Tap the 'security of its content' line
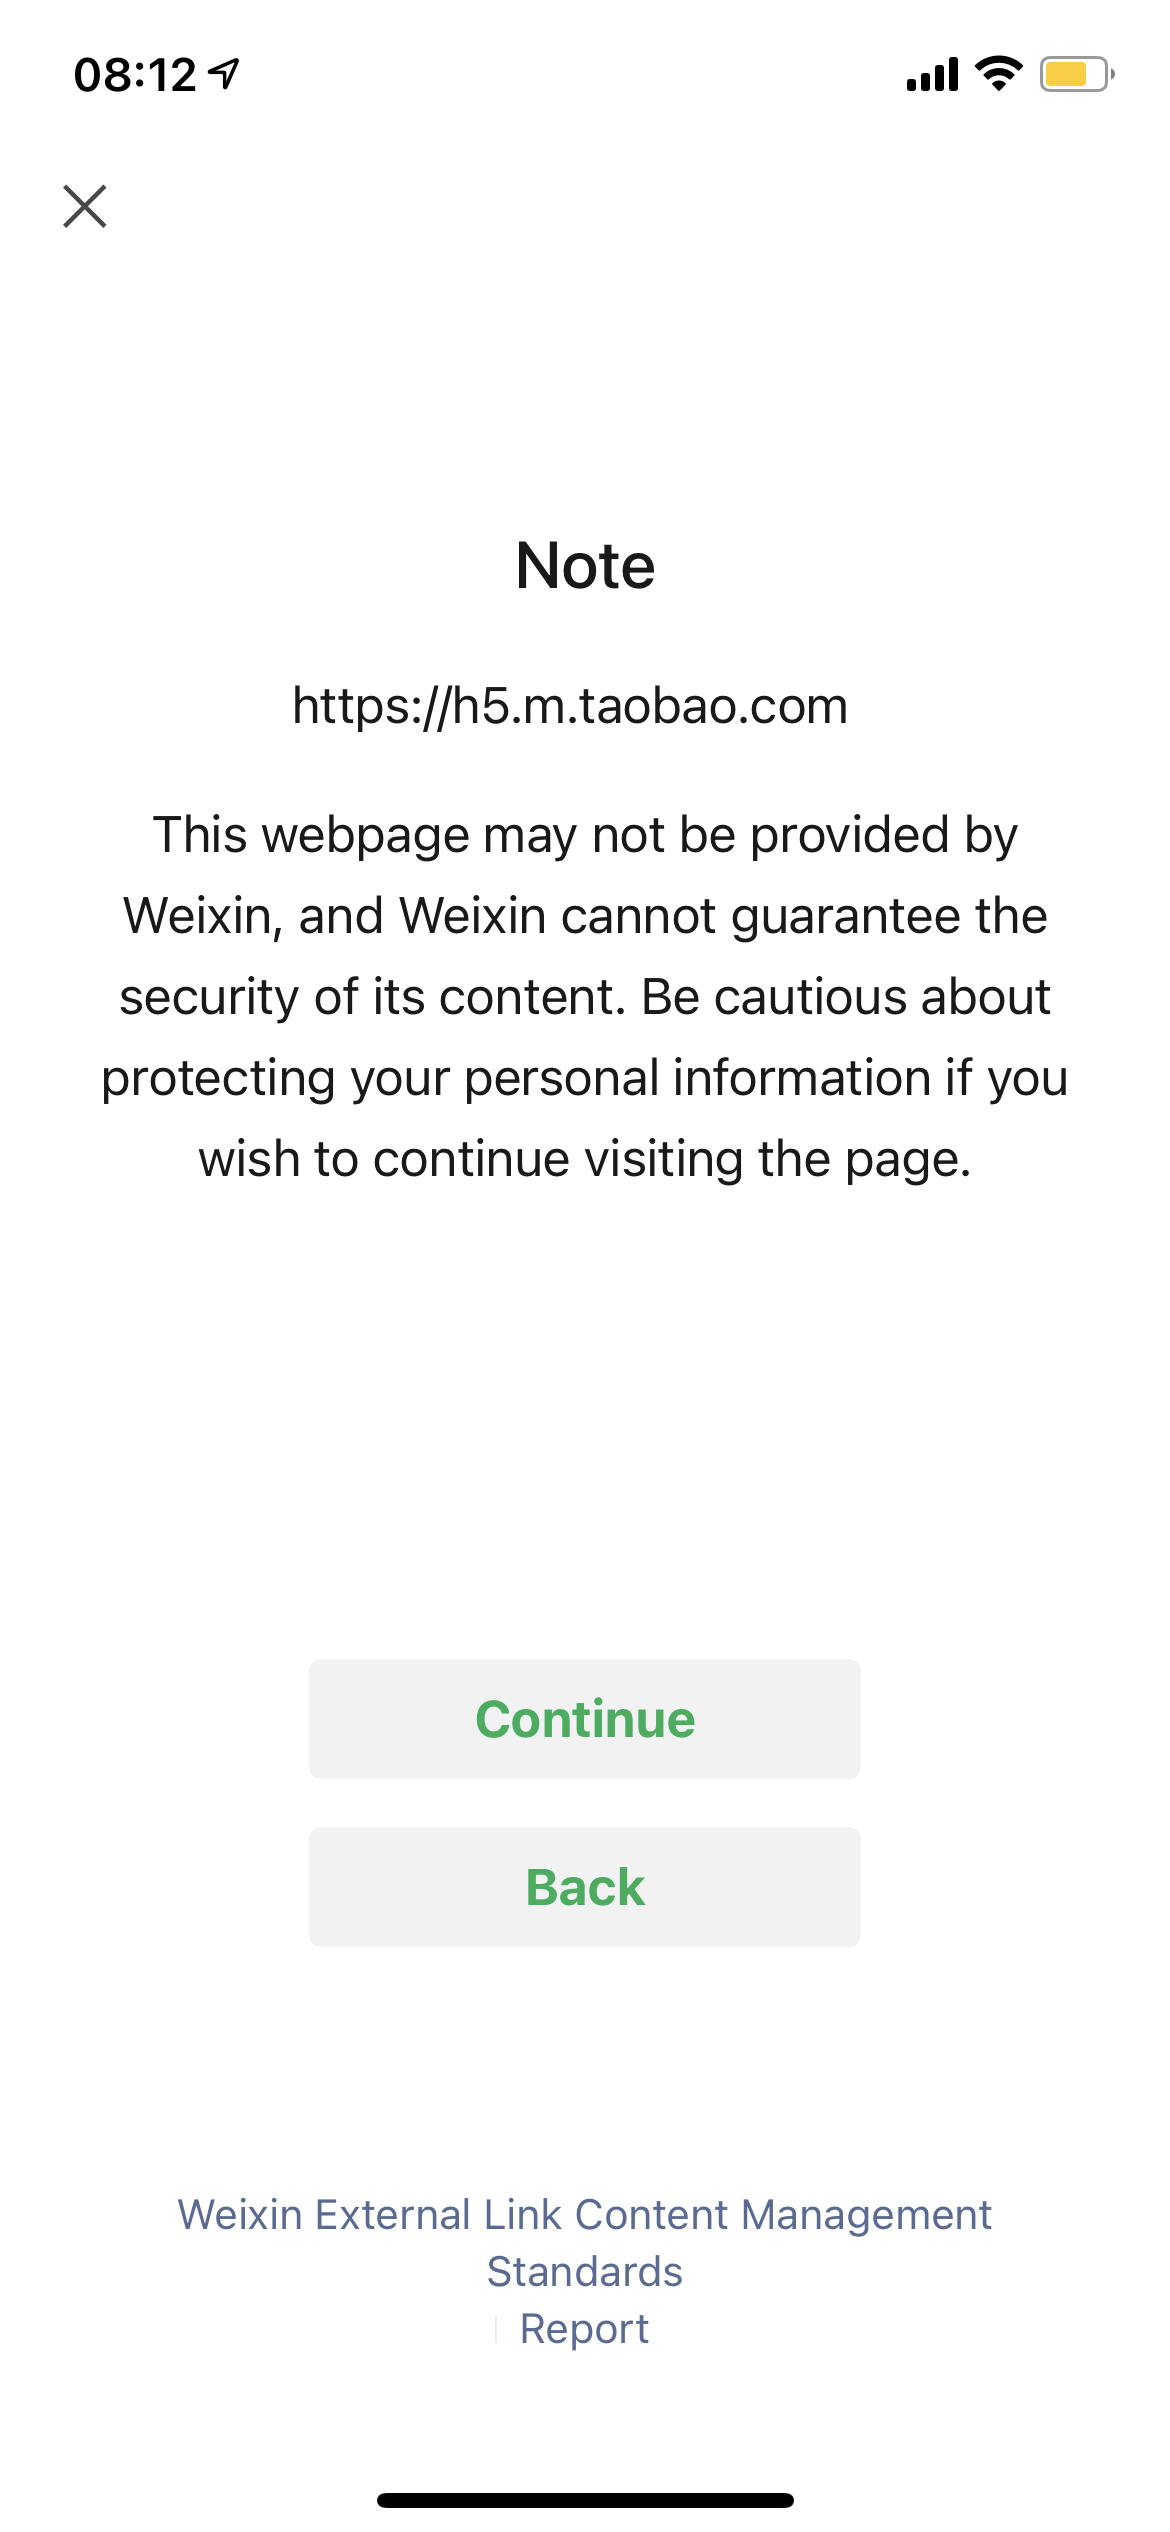 point(585,997)
